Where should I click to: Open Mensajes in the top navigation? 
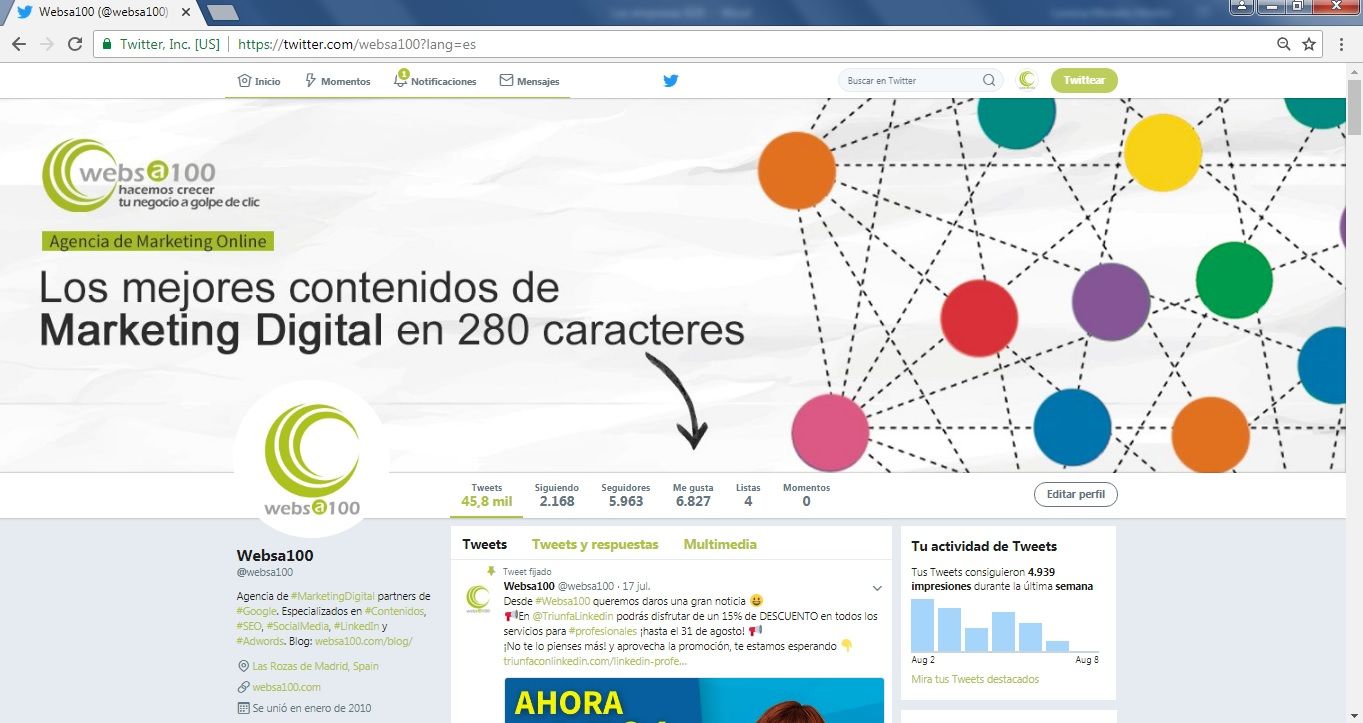pos(529,81)
